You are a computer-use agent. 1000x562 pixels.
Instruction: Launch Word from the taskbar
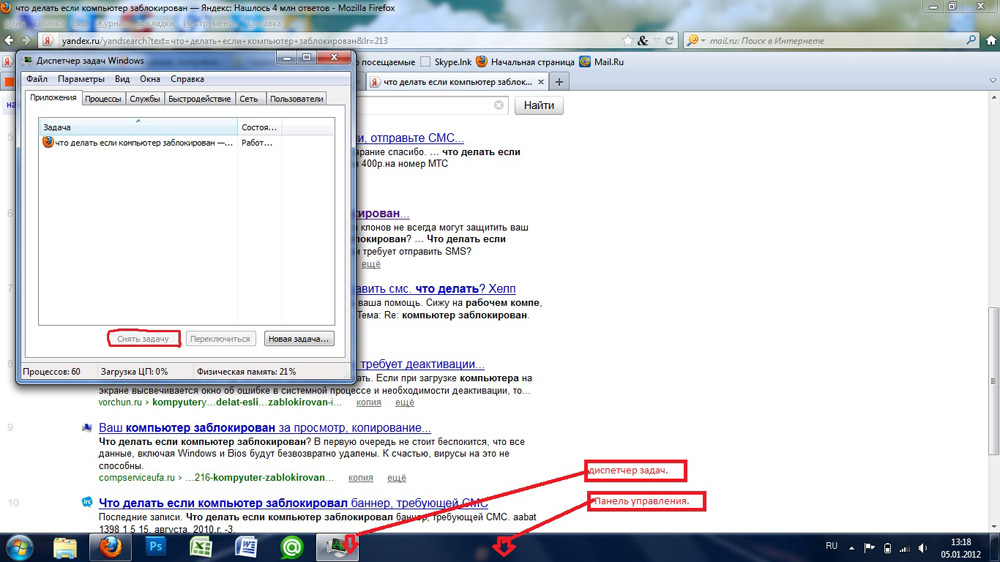(x=246, y=547)
